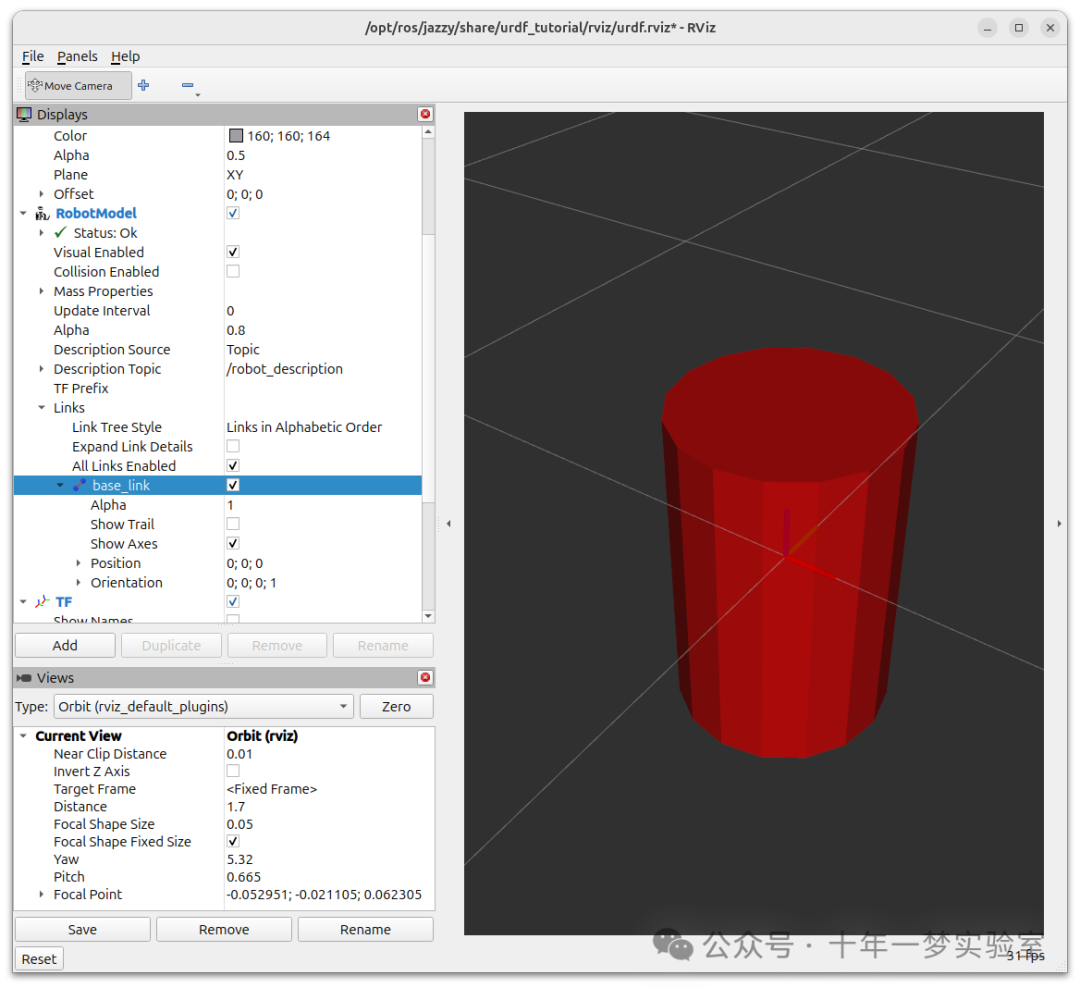Click the right side panel arrow
The image size is (1080, 988).
click(1059, 524)
